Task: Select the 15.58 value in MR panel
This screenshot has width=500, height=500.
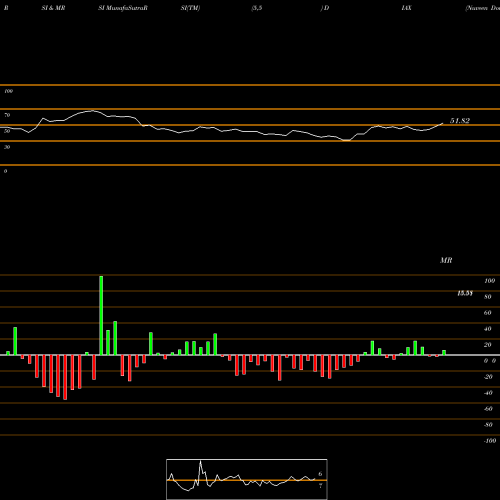Action: (x=465, y=293)
